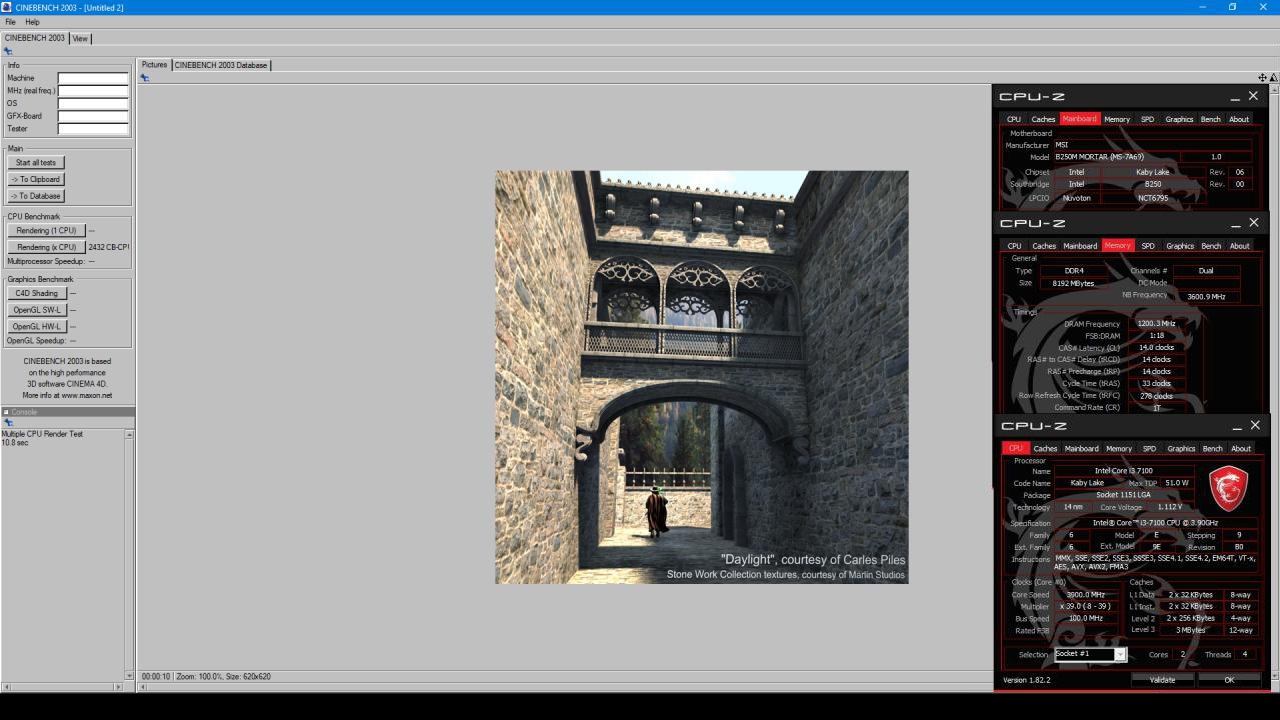Minimize the CPU-Z Memory window

(x=1236, y=223)
